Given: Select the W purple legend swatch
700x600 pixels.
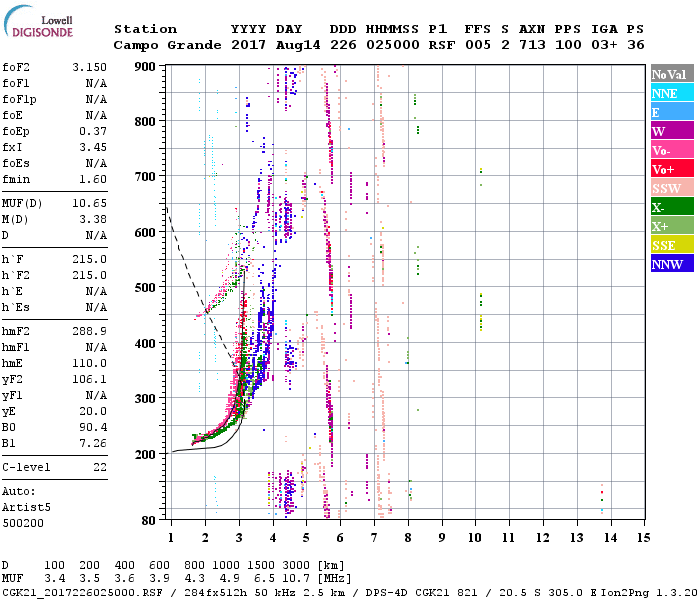Looking at the screenshot, I should click(672, 131).
